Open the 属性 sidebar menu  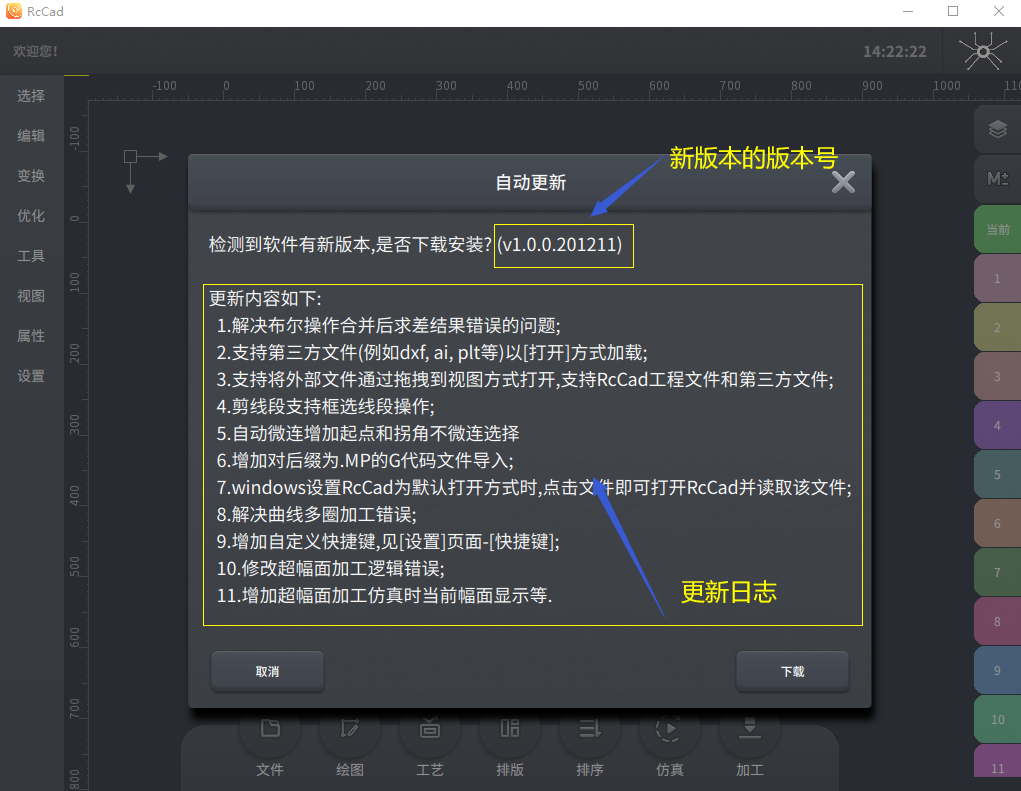click(31, 336)
